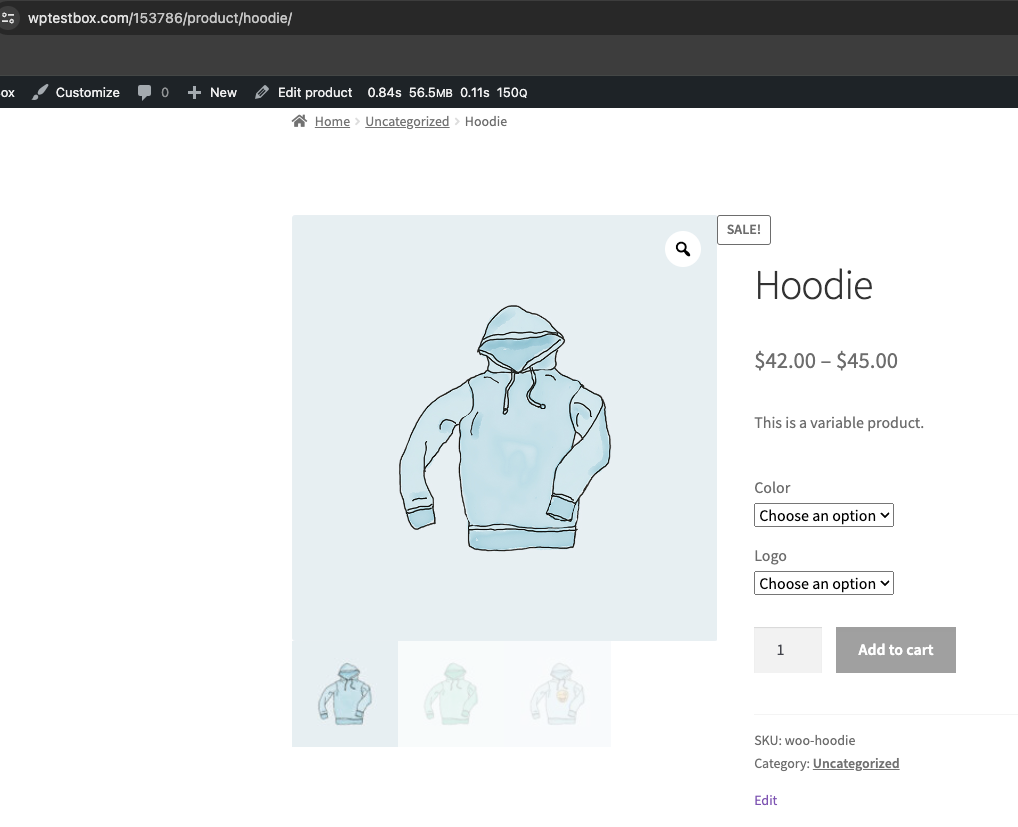Viewport: 1018px width, 827px height.
Task: Click the Hoodie breadcrumb text
Action: [486, 121]
